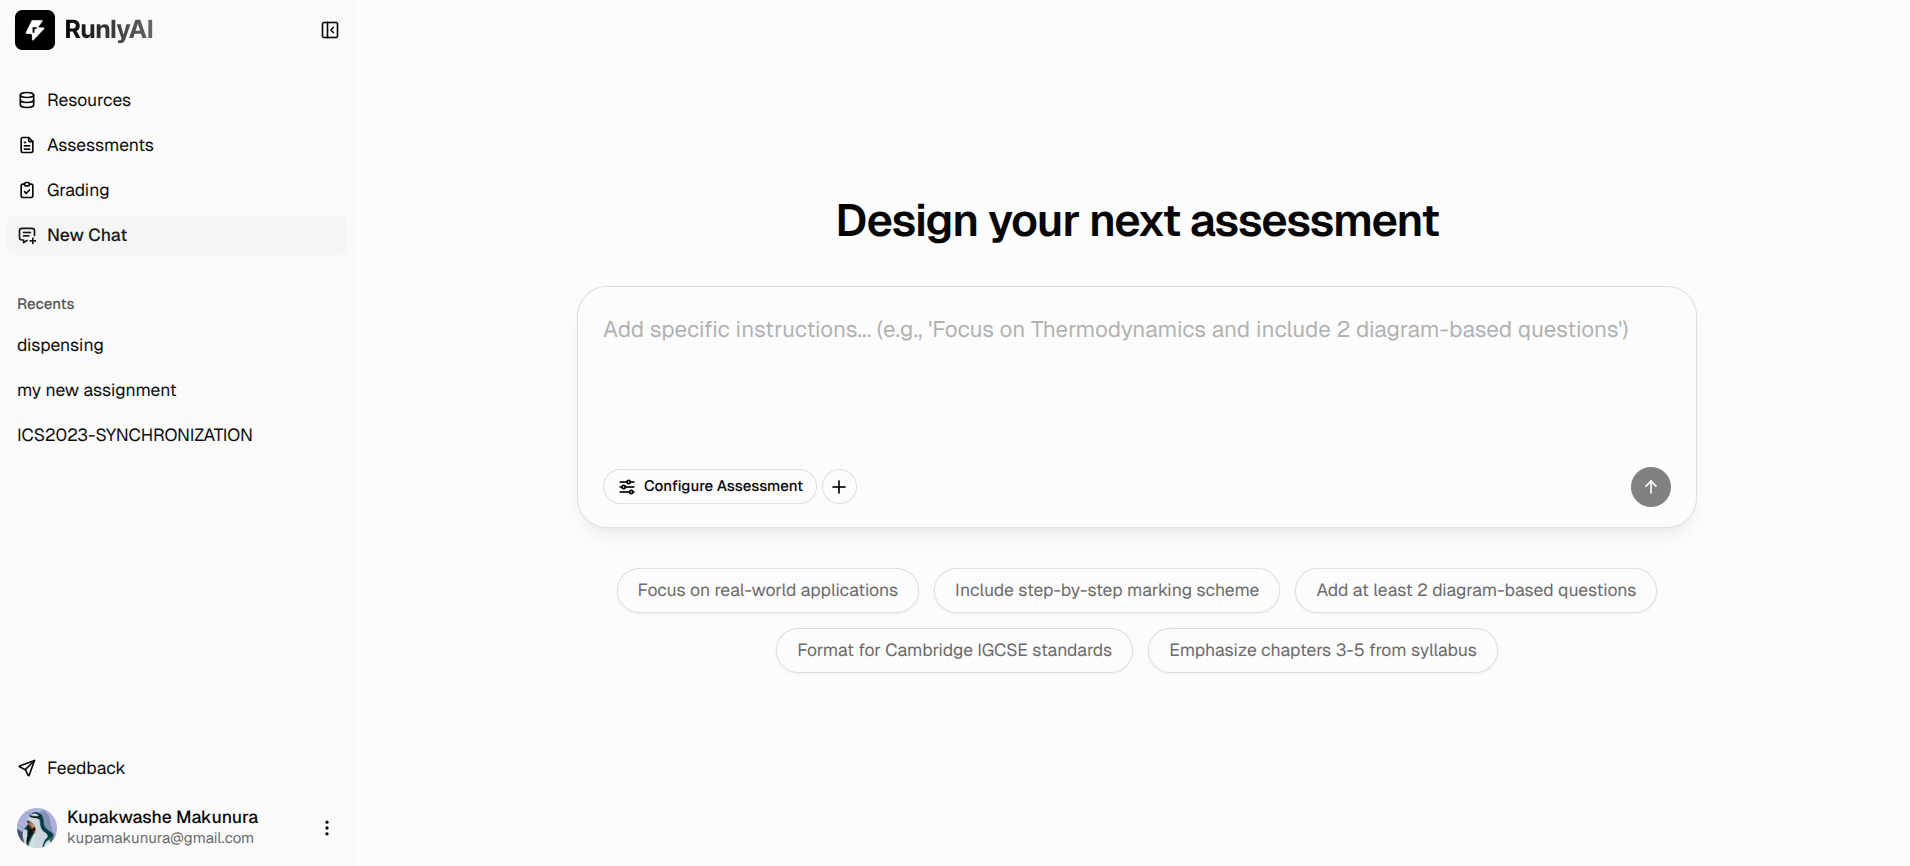The width and height of the screenshot is (1910, 866).
Task: Open the recent chat named dispensing
Action: click(60, 345)
